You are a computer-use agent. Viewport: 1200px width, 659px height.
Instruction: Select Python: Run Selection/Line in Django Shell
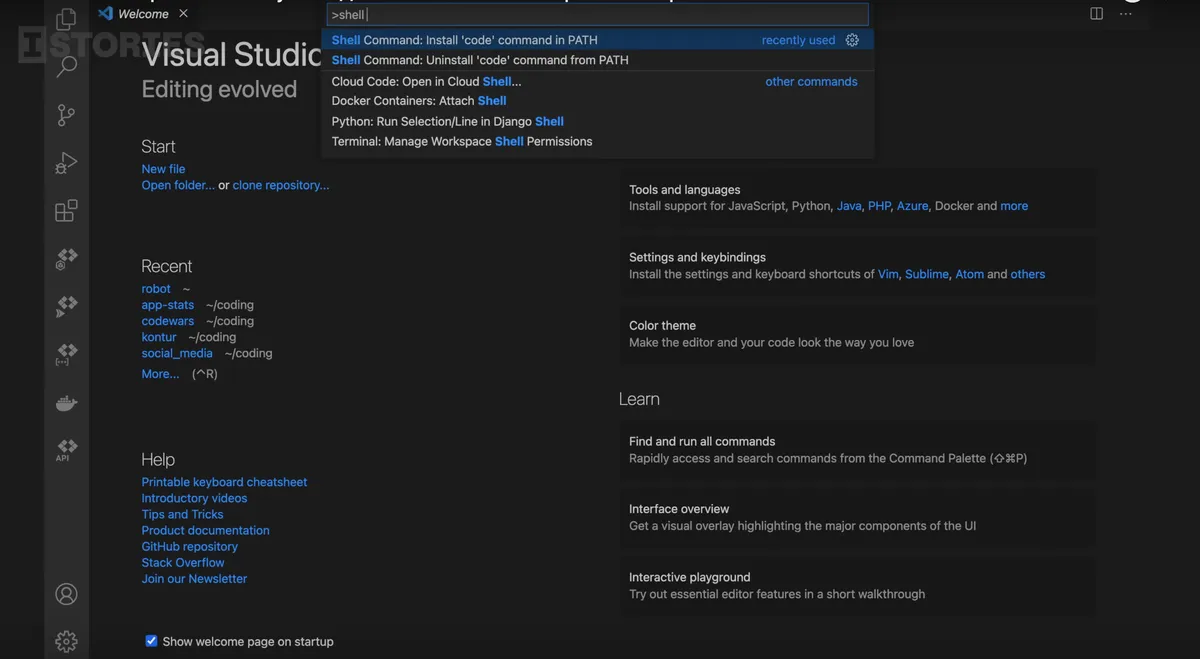coord(598,121)
